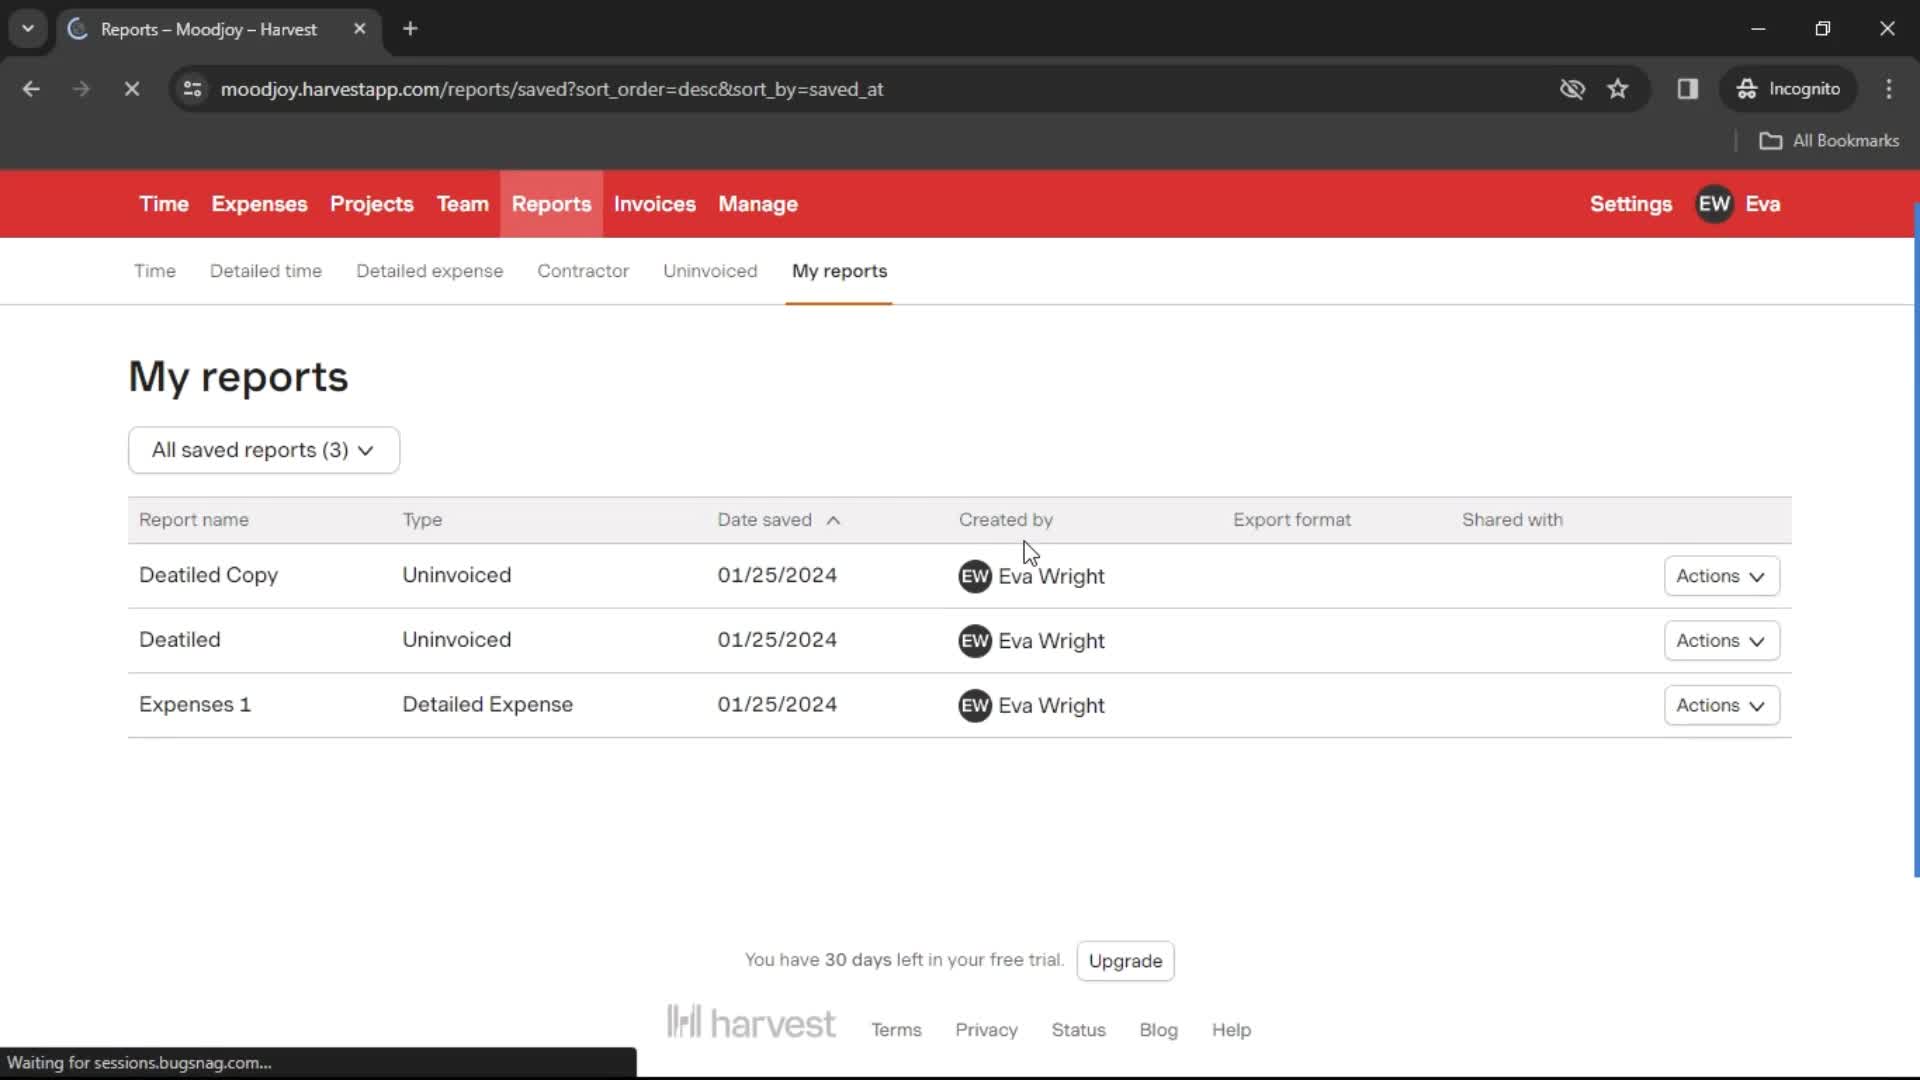Open the Eva user menu
Image resolution: width=1920 pixels, height=1080 pixels.
(1762, 204)
